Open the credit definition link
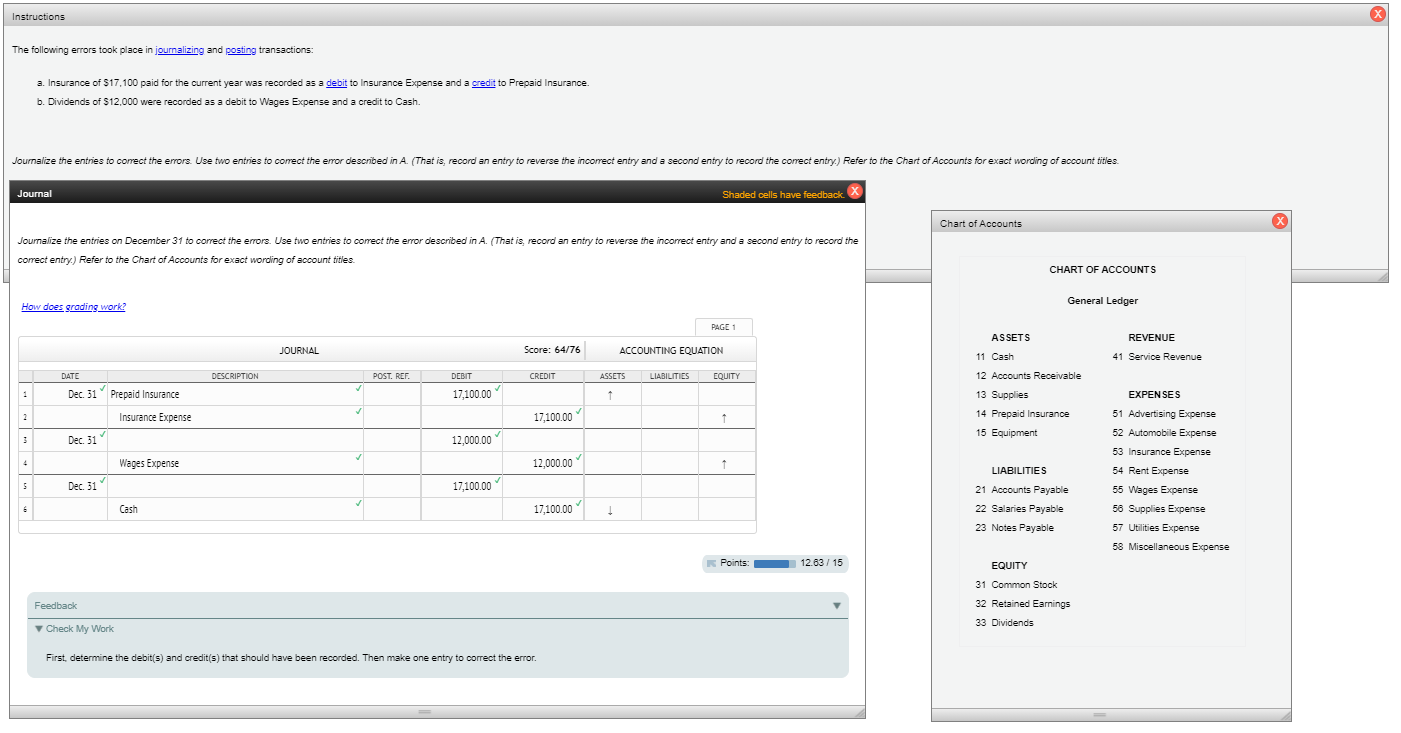This screenshot has height=733, width=1401. pos(484,82)
